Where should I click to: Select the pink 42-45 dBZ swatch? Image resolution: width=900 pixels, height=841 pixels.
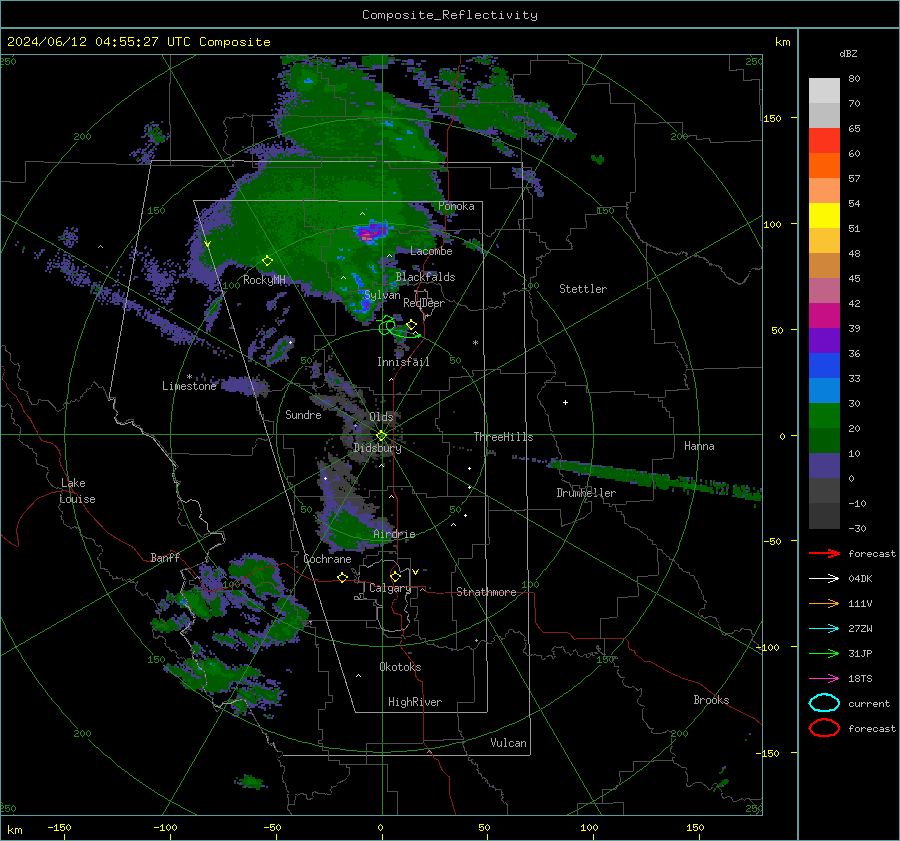824,291
